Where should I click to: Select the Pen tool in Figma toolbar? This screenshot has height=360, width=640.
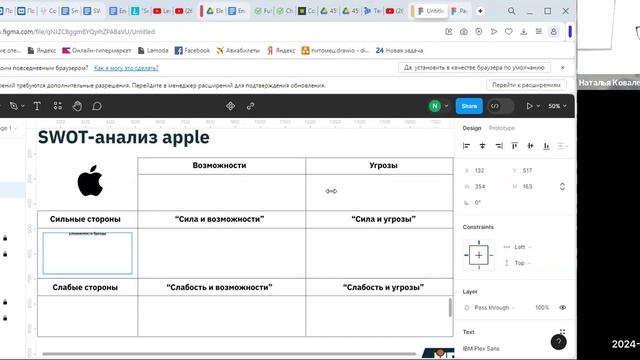pyautogui.click(x=13, y=106)
